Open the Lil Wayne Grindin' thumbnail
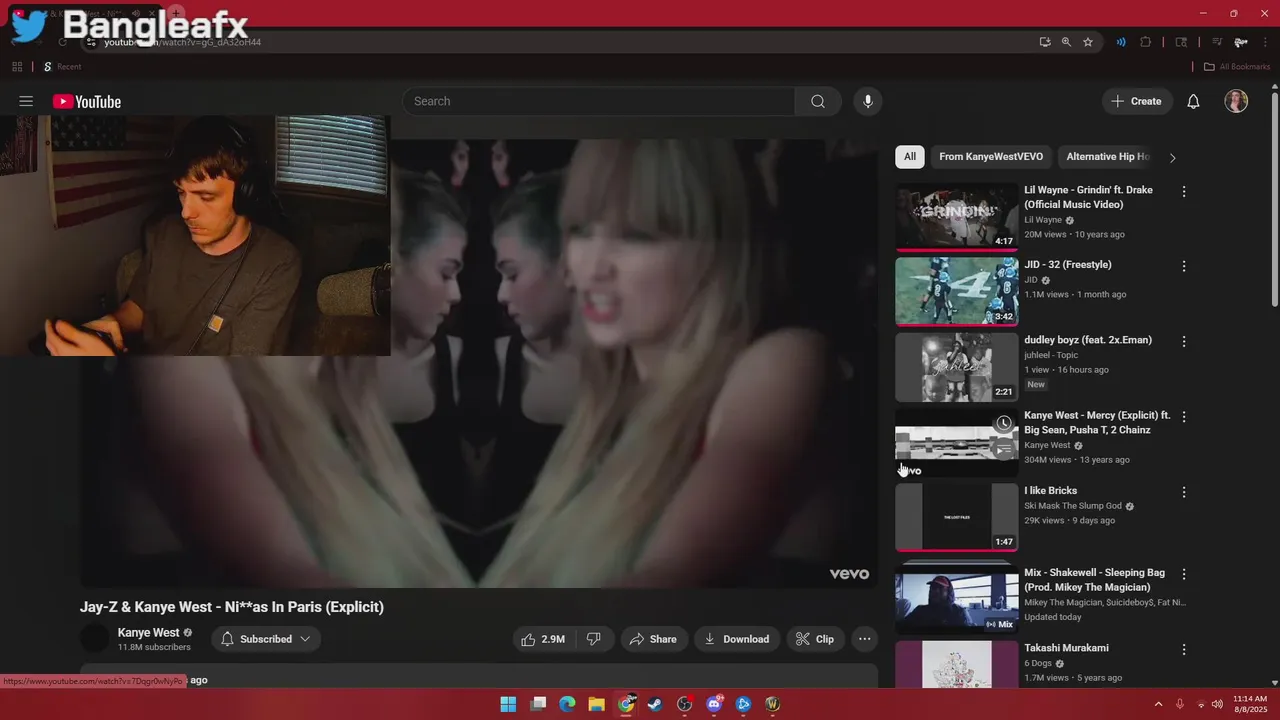This screenshot has width=1280, height=720. pos(957,216)
